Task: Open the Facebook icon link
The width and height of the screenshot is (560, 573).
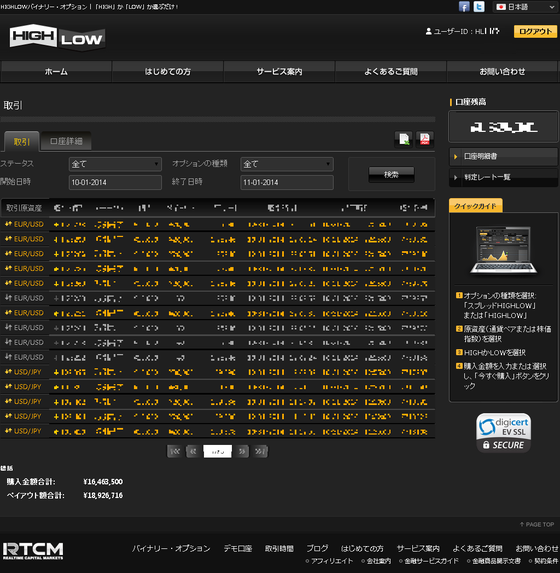Action: [x=464, y=7]
